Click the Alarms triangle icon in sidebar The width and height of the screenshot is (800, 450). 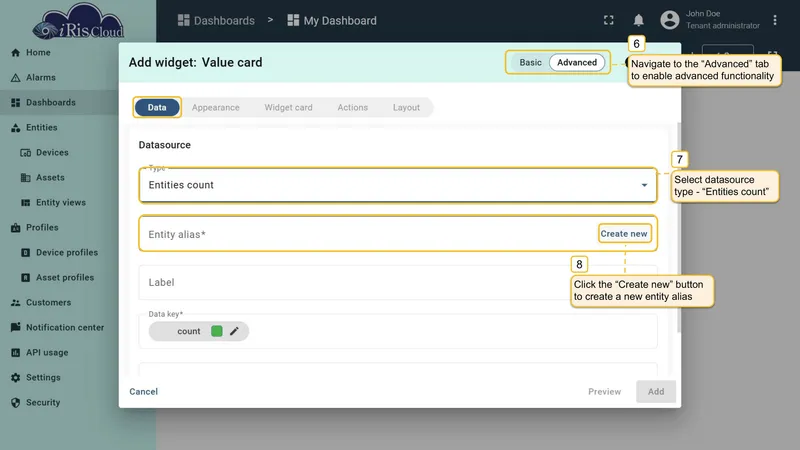pos(15,78)
